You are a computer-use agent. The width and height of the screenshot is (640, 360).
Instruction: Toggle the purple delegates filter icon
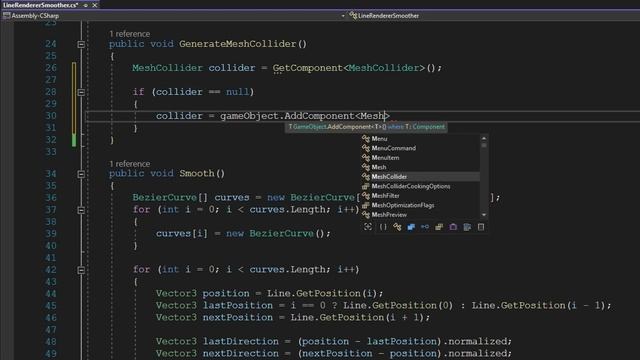coord(453,227)
